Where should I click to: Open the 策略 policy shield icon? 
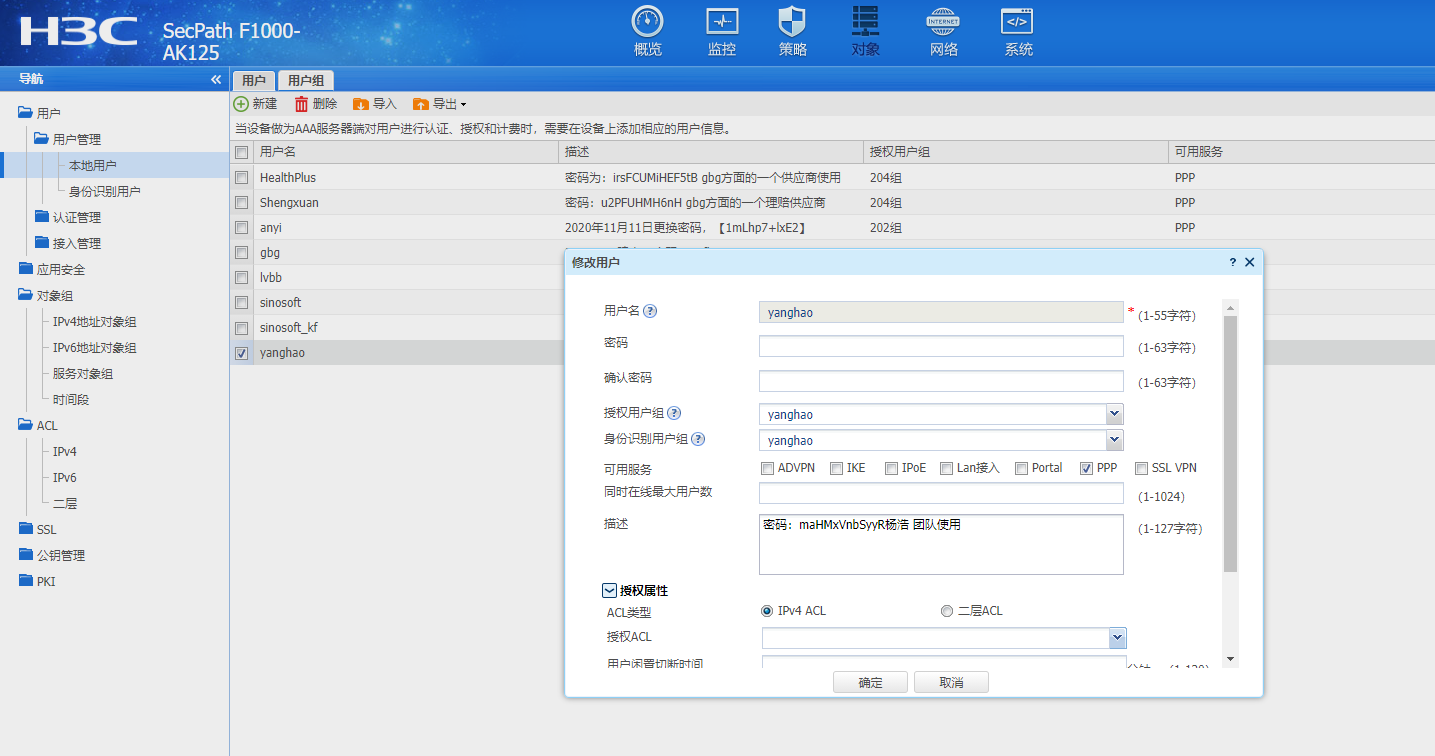pos(792,21)
